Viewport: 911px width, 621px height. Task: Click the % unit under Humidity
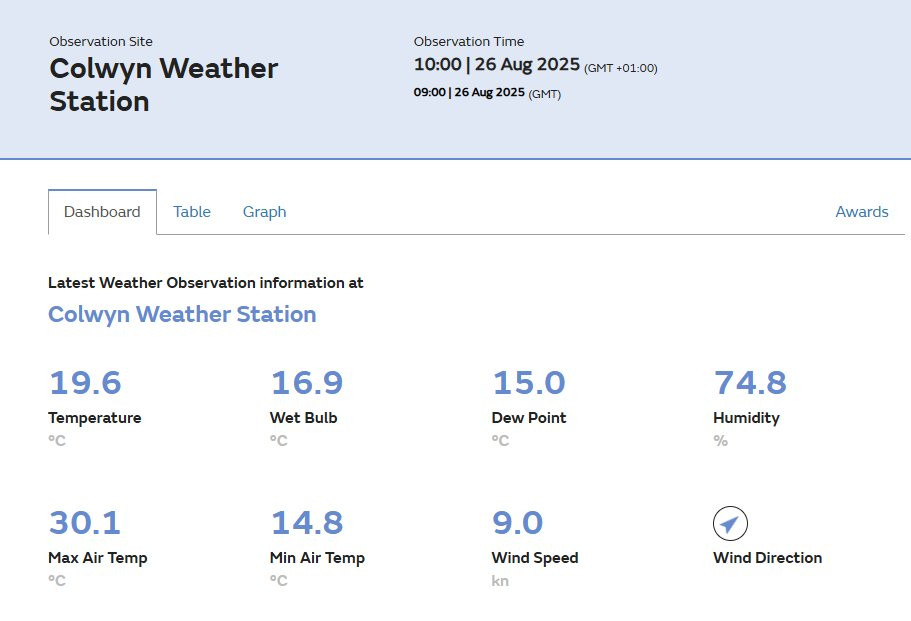(720, 441)
